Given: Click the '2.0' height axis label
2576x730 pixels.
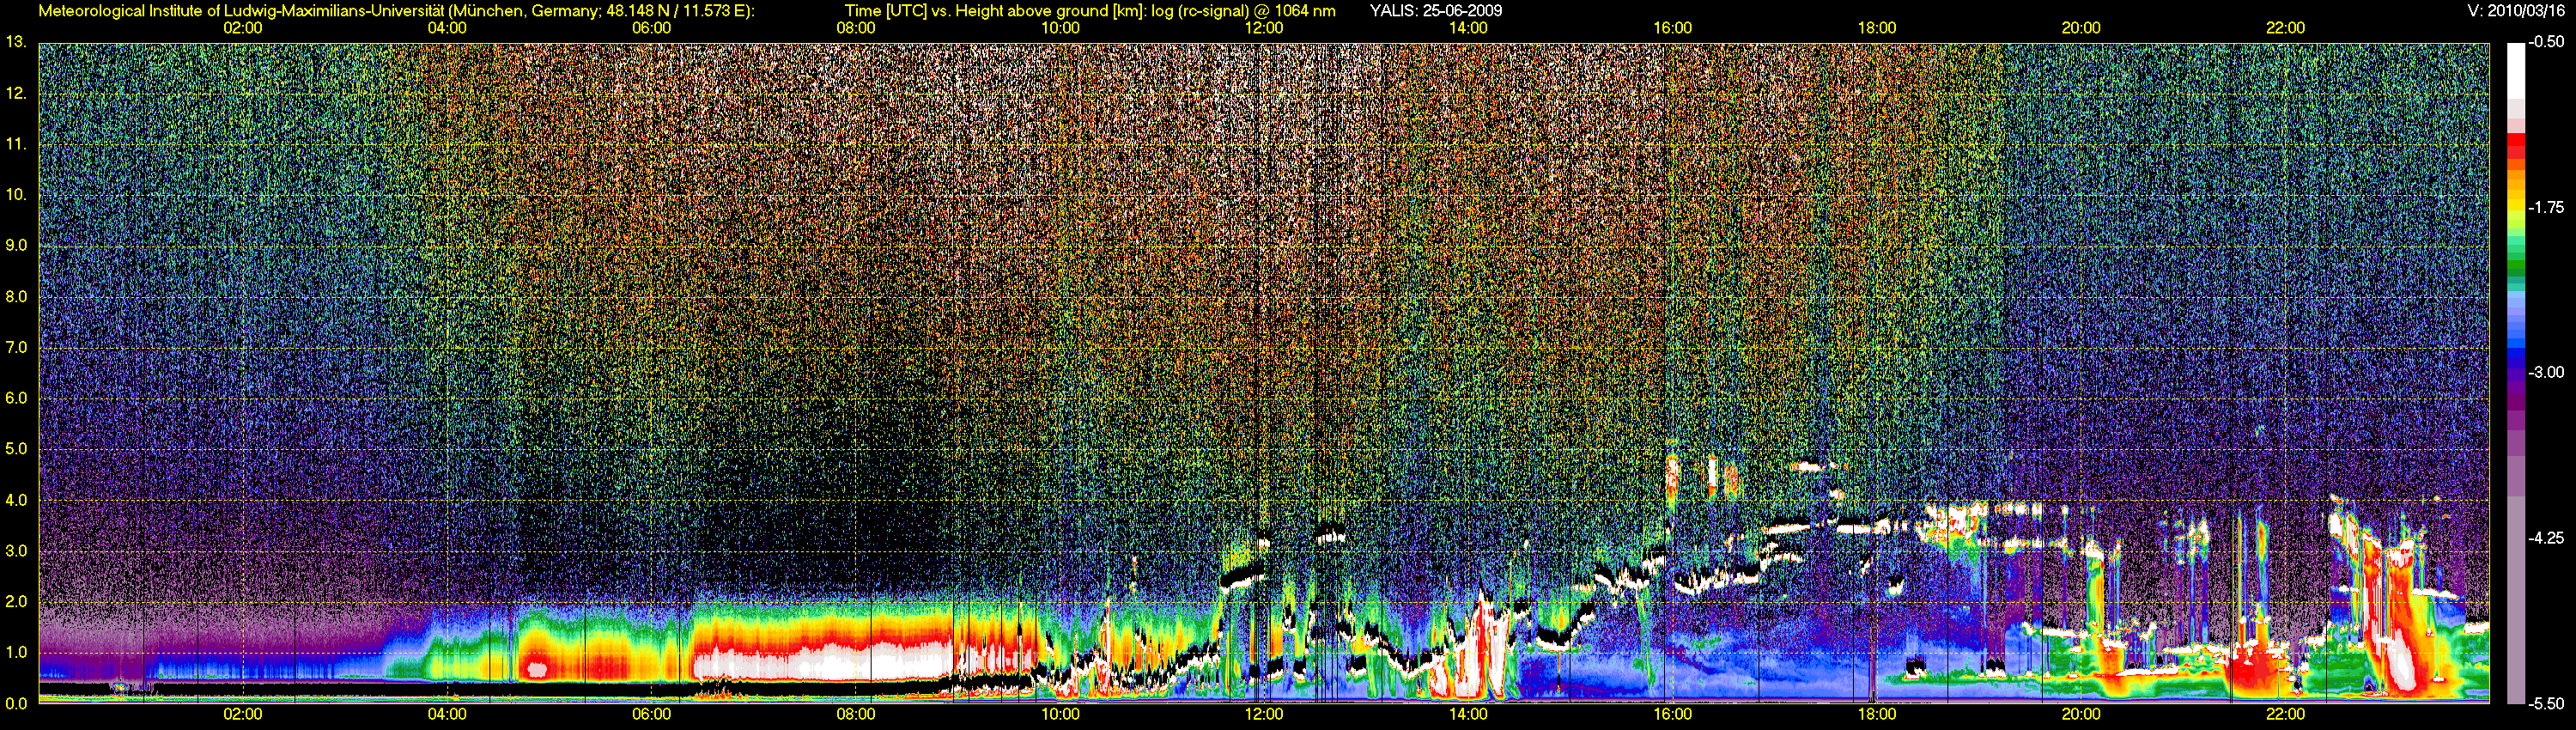Looking at the screenshot, I should click(x=16, y=602).
